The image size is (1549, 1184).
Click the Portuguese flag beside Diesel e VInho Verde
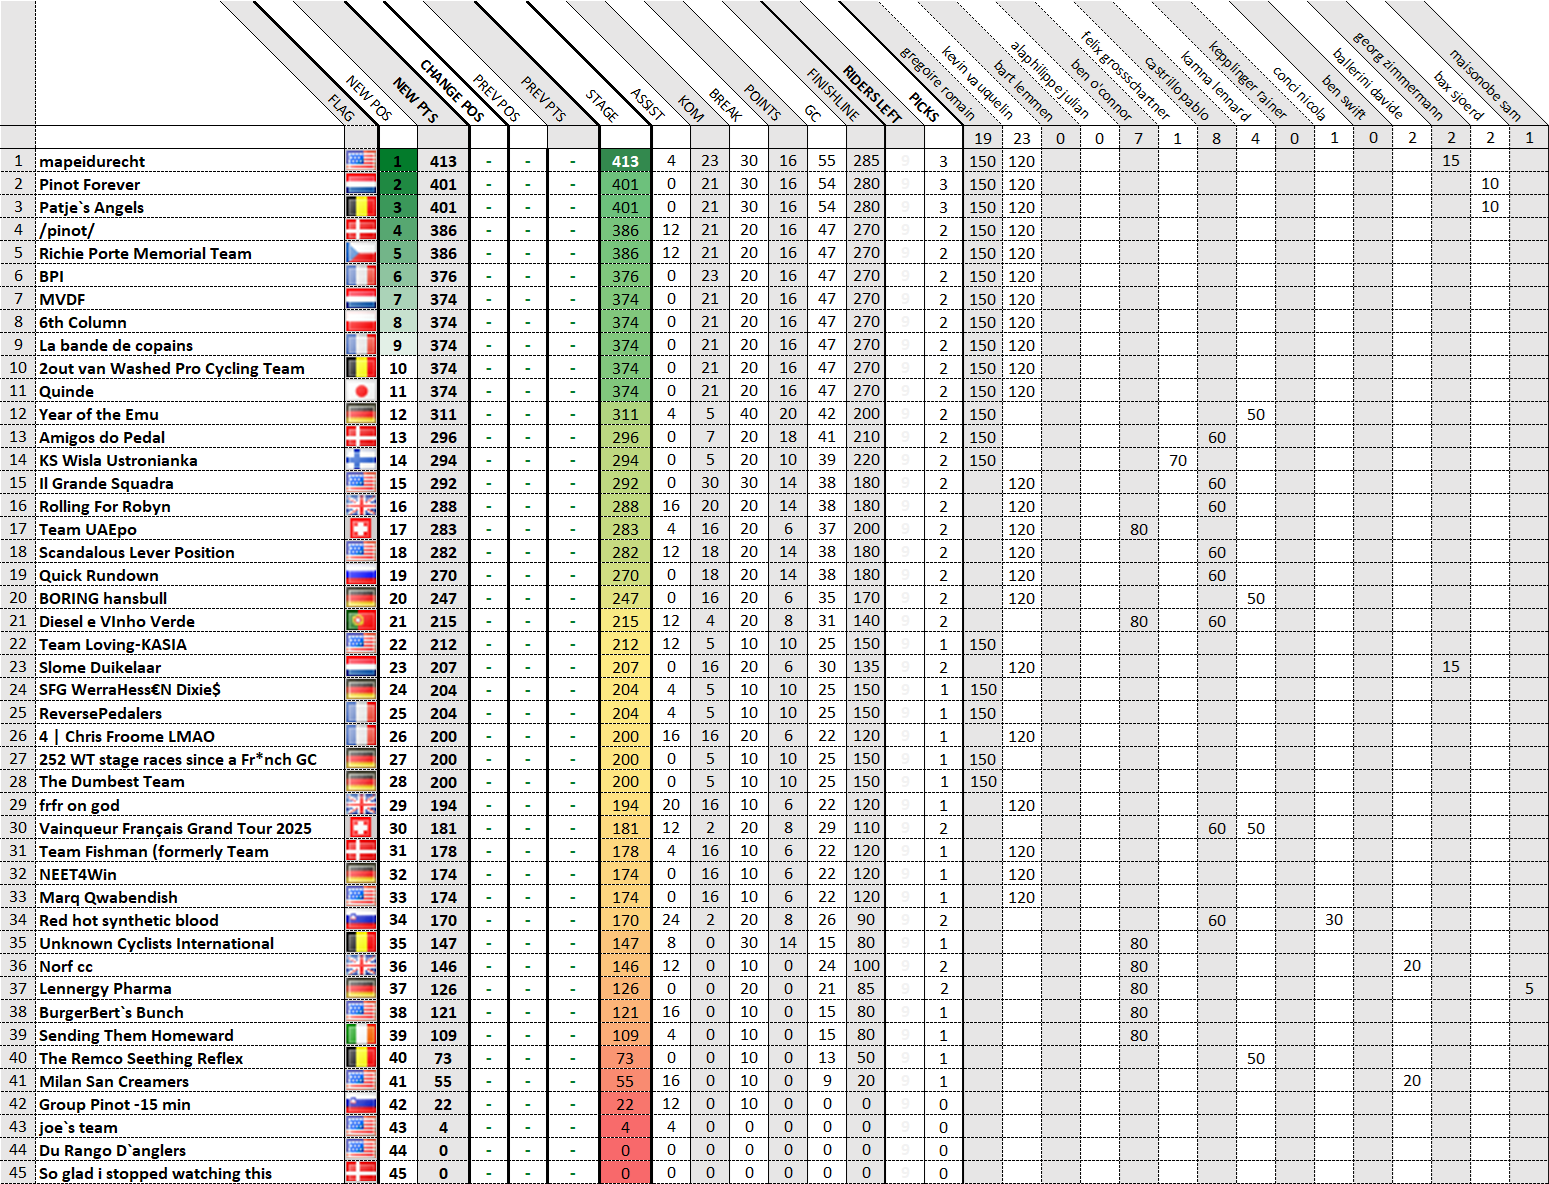(x=361, y=621)
